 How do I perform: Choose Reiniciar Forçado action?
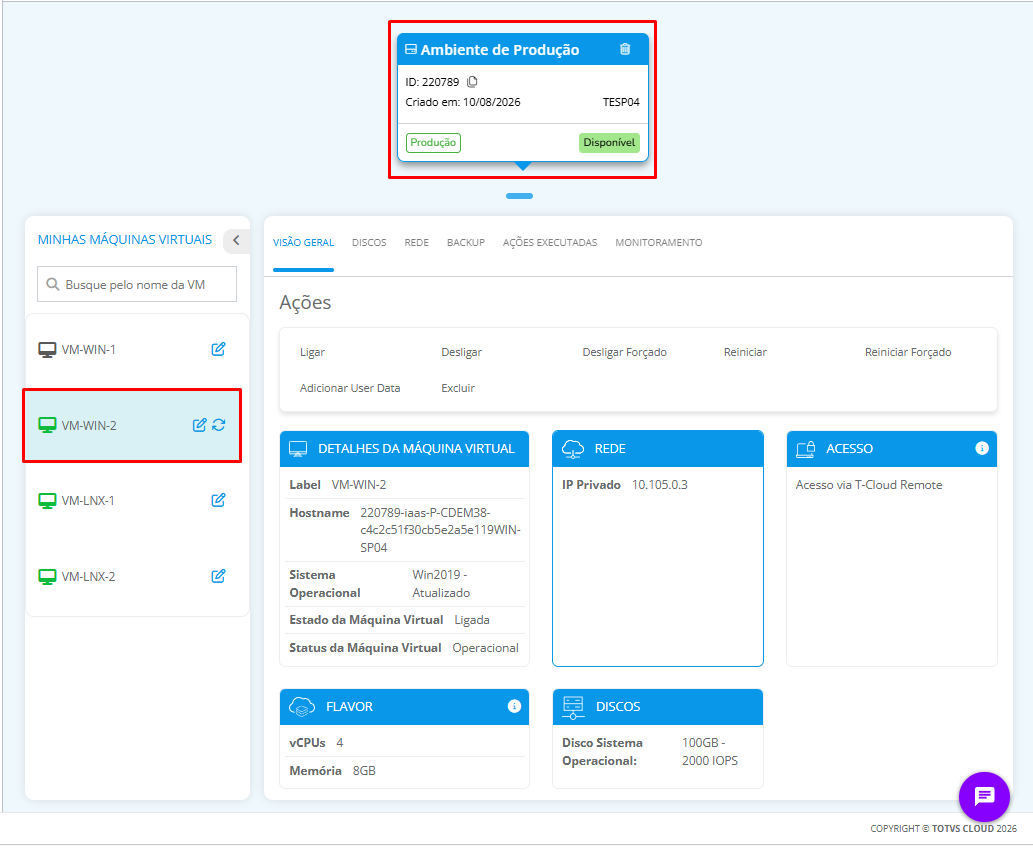908,352
